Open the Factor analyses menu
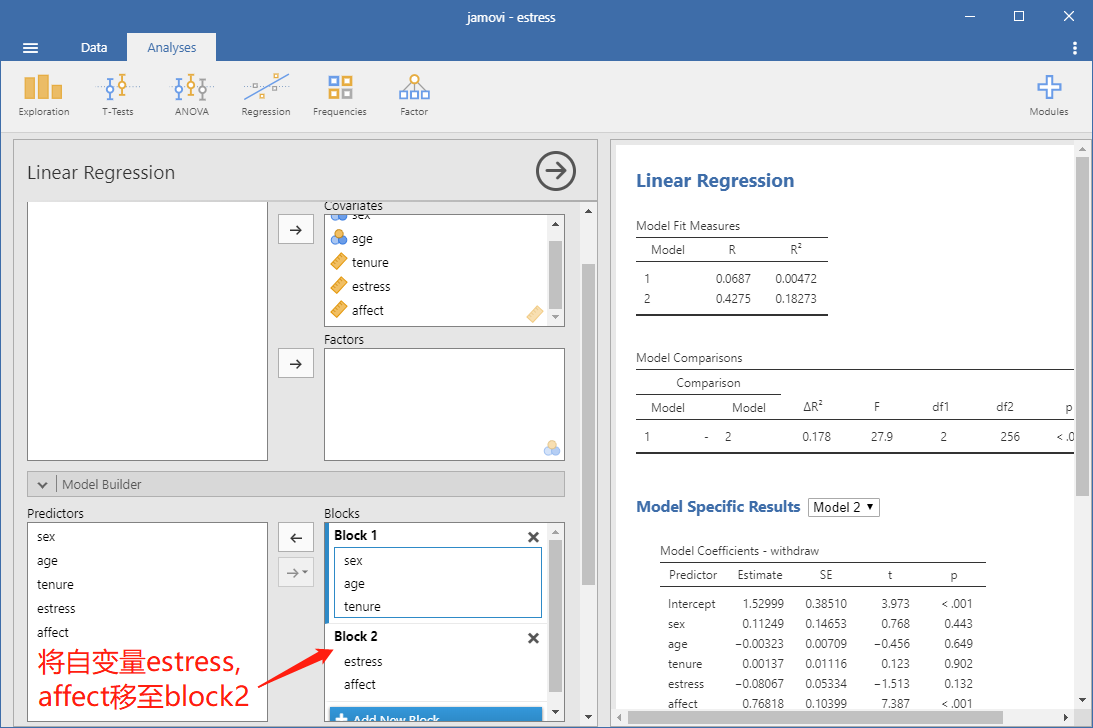1093x728 pixels. (414, 96)
